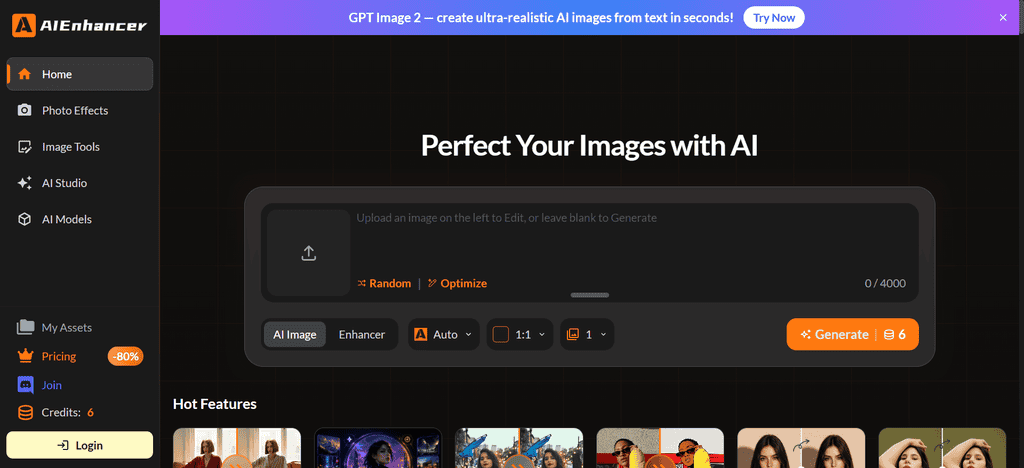
Task: Click the Perfect Your Images with AI heading
Action: (x=590, y=146)
